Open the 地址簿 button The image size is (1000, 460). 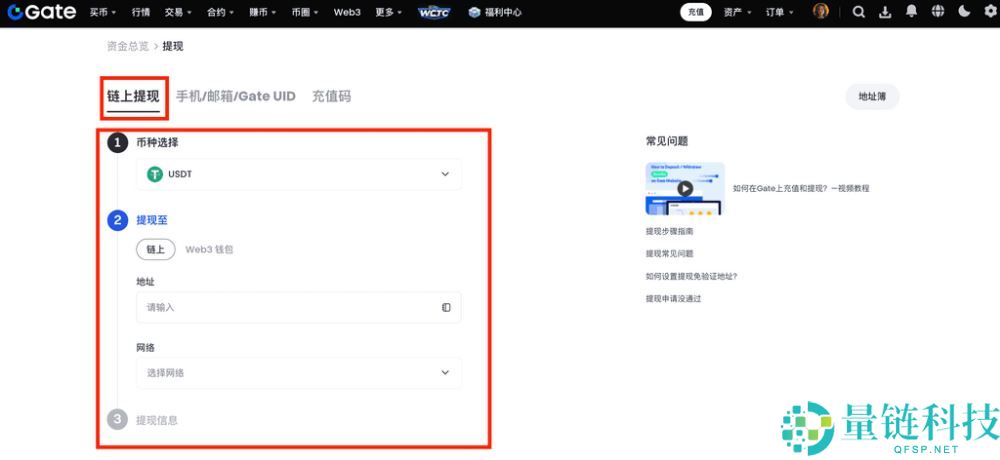click(x=872, y=96)
